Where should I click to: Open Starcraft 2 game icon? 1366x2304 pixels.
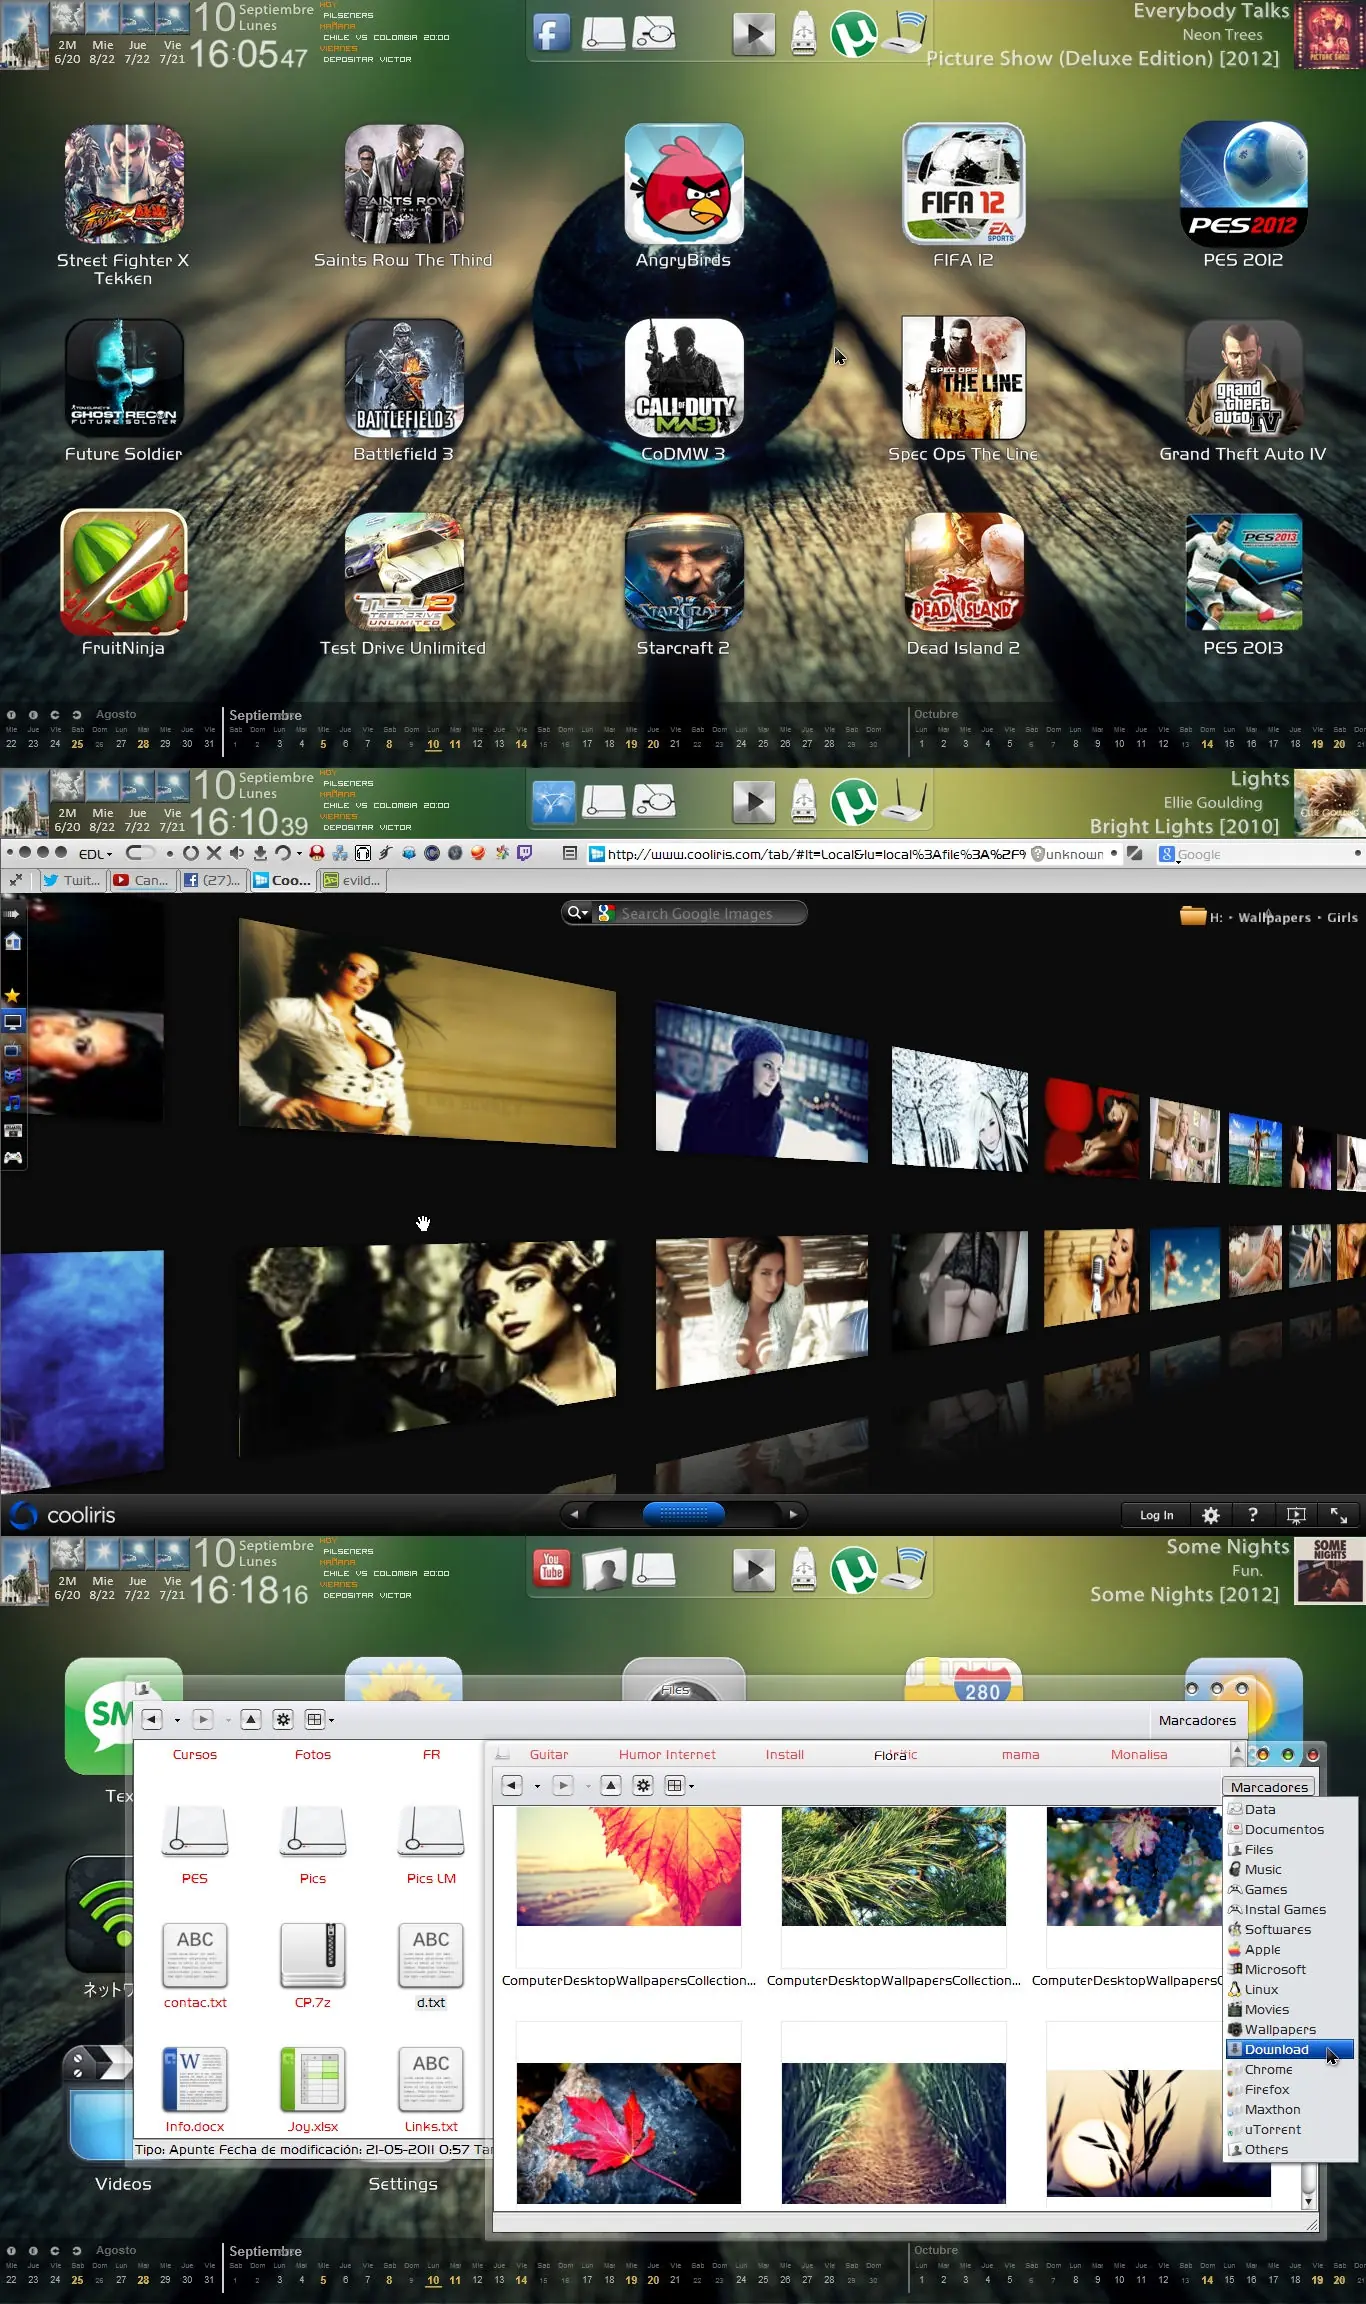[x=684, y=572]
